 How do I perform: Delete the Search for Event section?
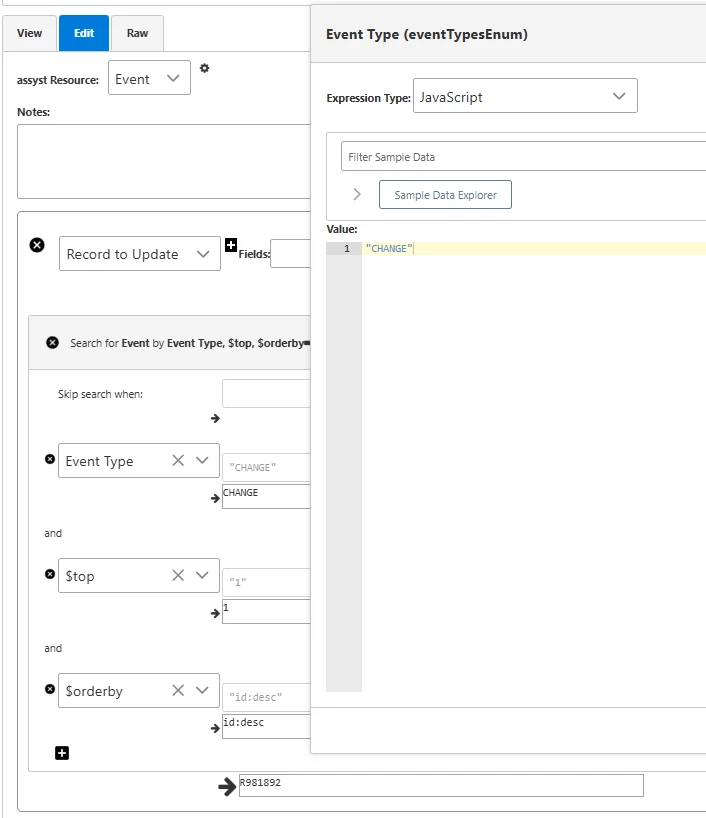click(52, 343)
